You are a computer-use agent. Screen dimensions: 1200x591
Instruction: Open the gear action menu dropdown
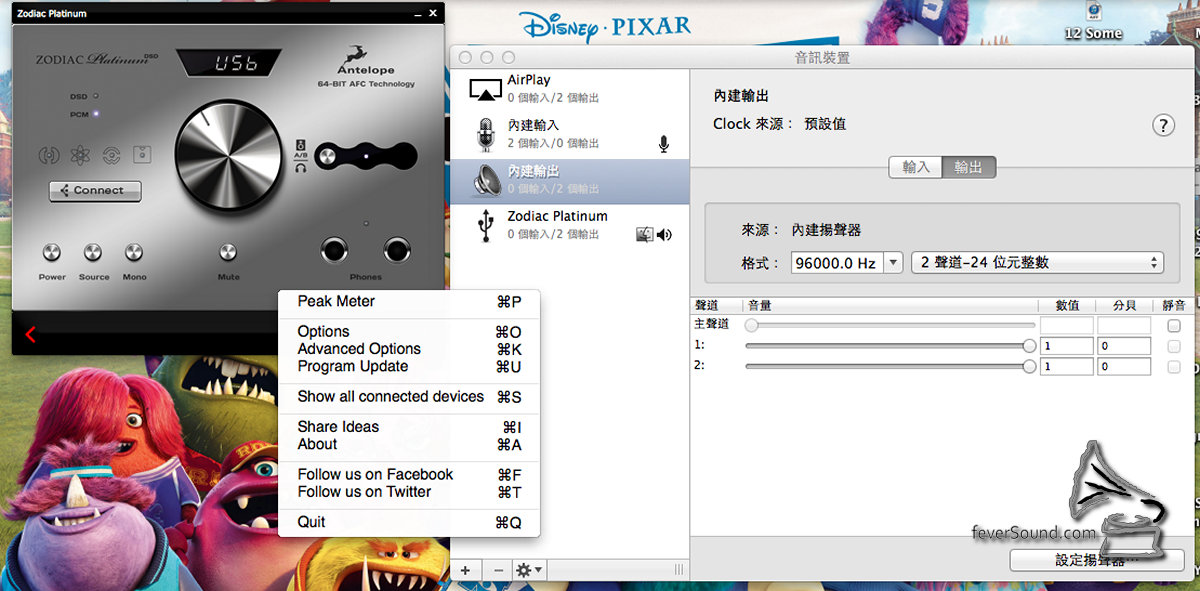click(x=529, y=570)
